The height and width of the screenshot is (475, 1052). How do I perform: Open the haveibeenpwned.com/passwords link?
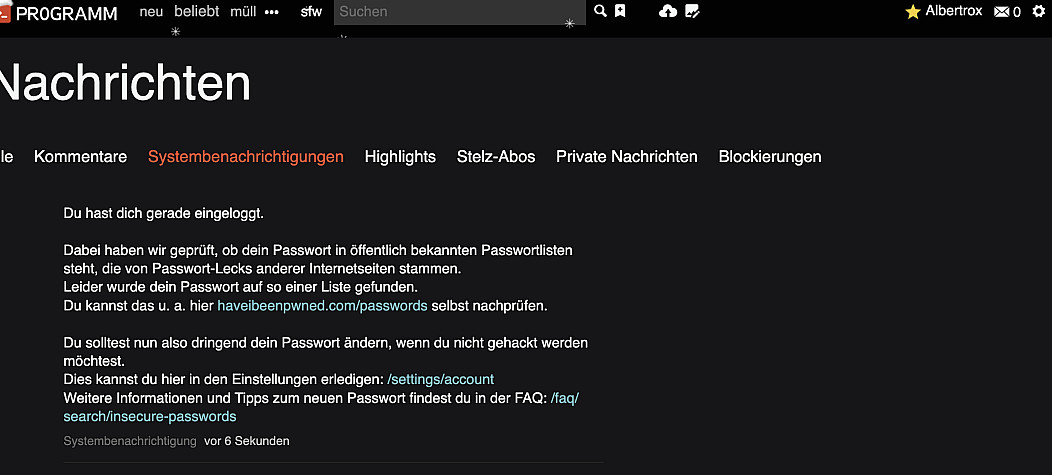pyautogui.click(x=322, y=305)
